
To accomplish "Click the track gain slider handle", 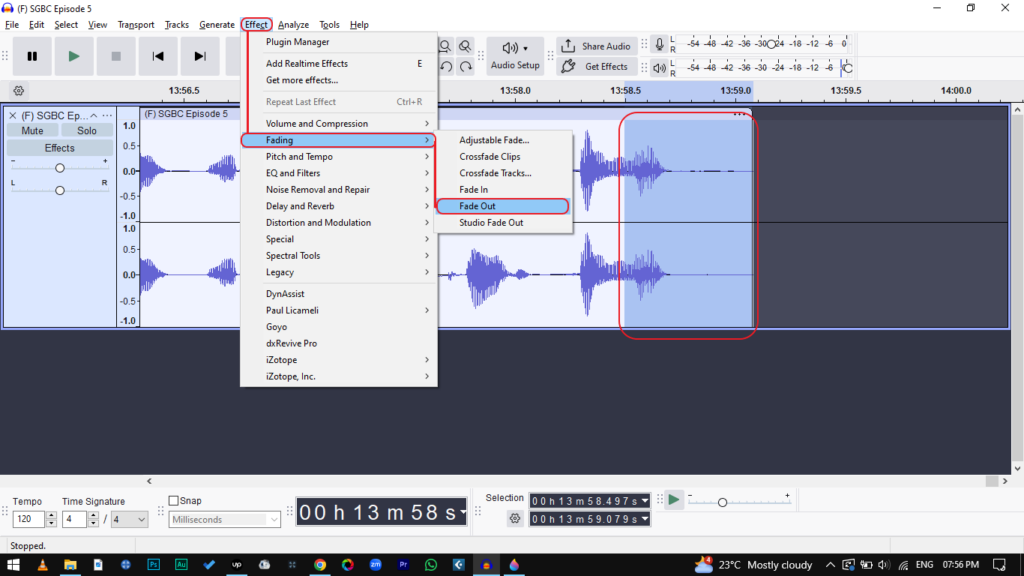I will click(60, 168).
